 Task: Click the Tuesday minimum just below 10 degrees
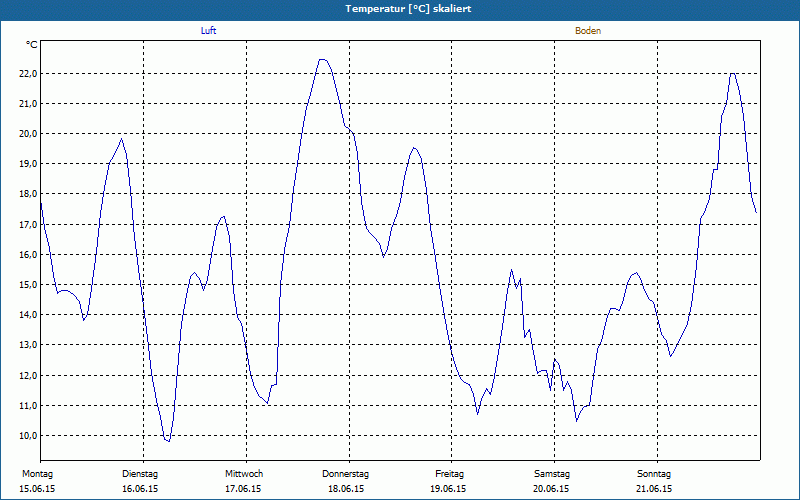167,440
